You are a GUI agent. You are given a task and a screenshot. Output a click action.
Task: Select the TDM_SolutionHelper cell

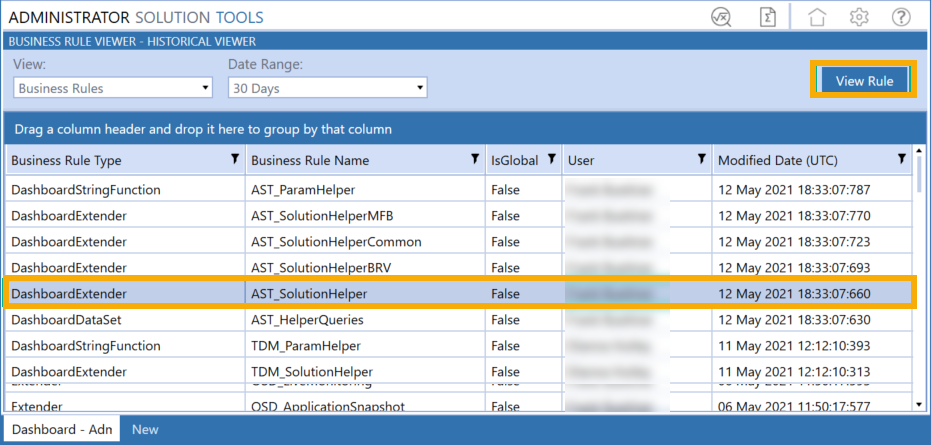click(x=366, y=372)
